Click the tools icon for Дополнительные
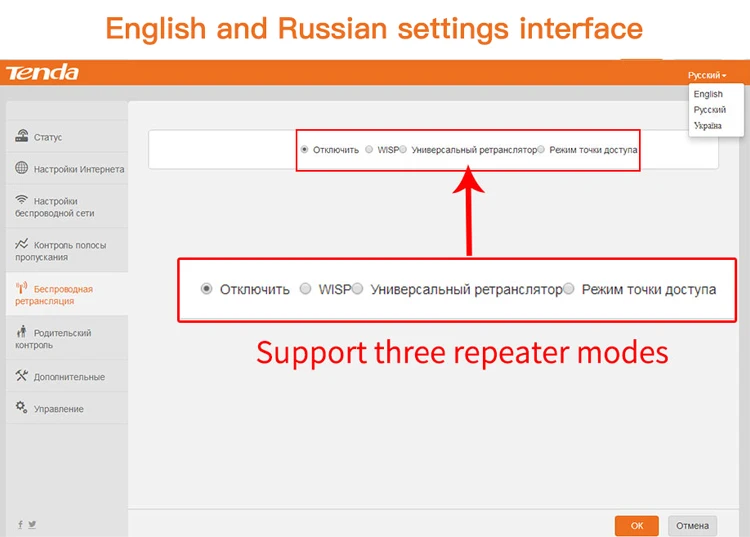This screenshot has height=537, width=750. 22,375
